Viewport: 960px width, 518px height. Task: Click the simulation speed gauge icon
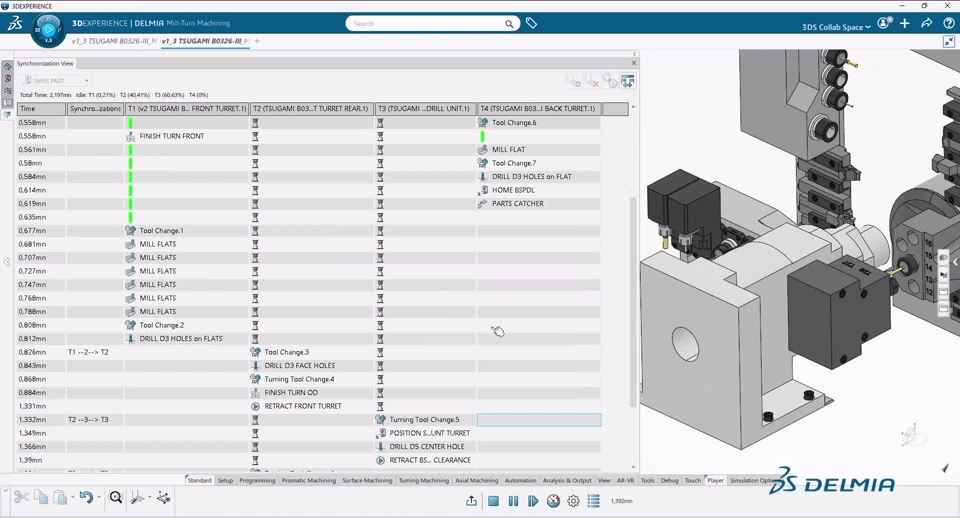pos(553,501)
